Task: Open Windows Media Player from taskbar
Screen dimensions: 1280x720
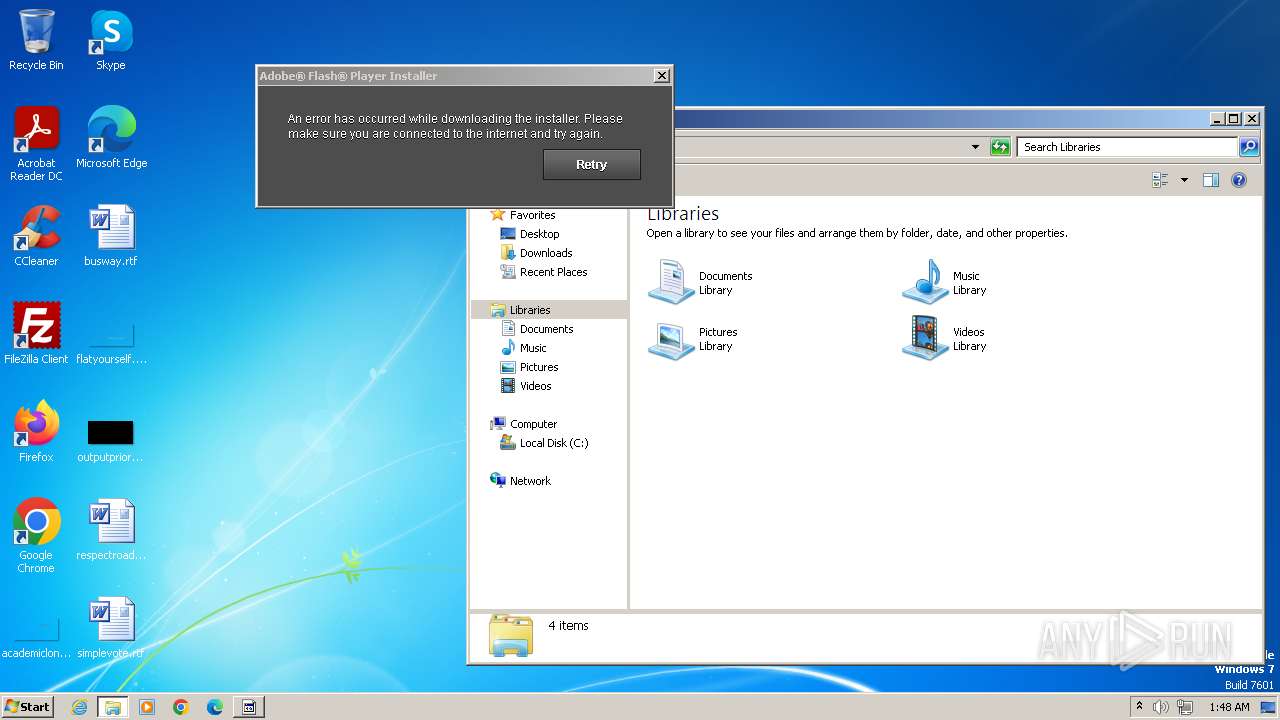Action: point(147,707)
